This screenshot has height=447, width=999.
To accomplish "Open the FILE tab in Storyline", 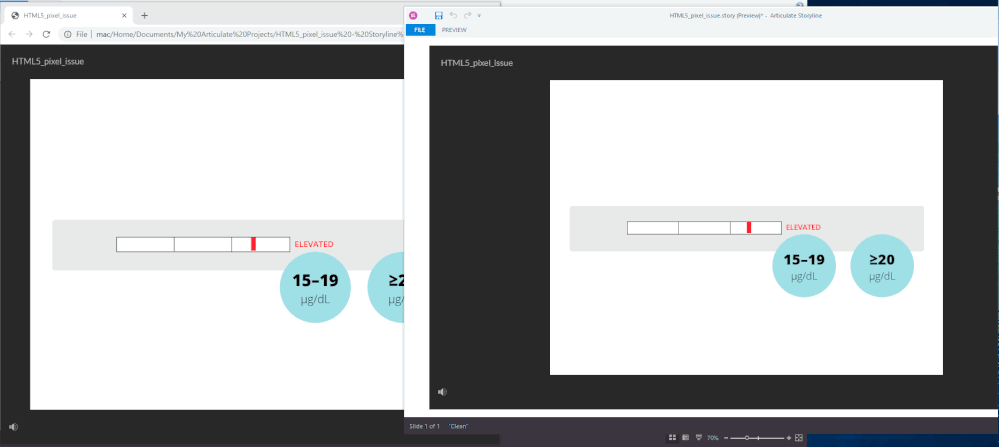I will (420, 30).
